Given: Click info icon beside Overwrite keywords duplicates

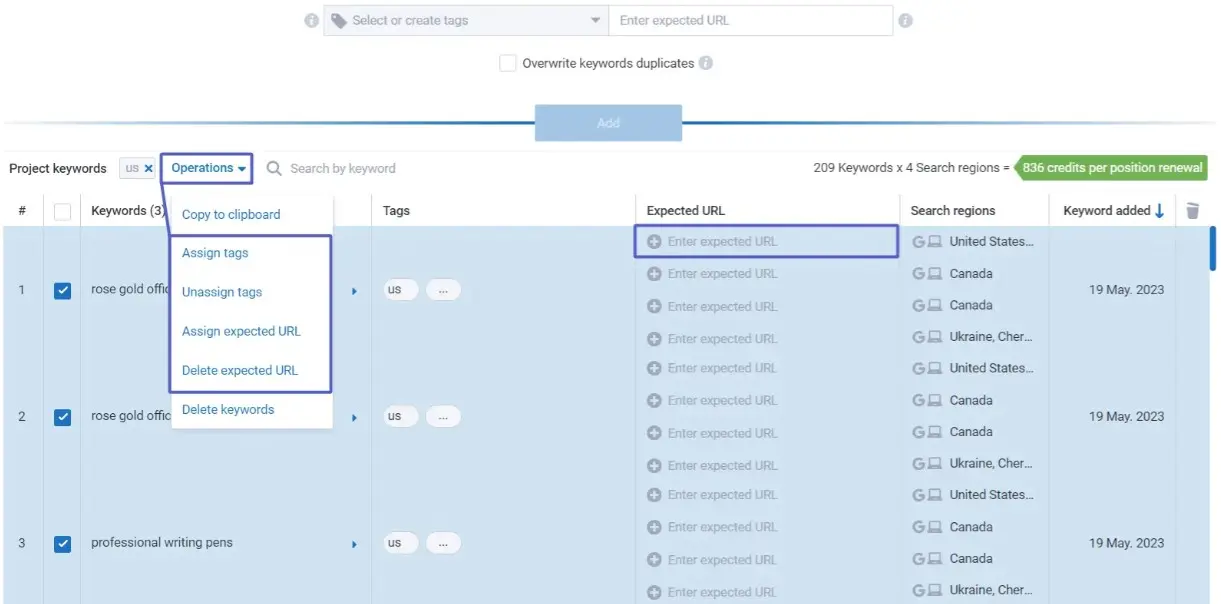Looking at the screenshot, I should (x=706, y=63).
